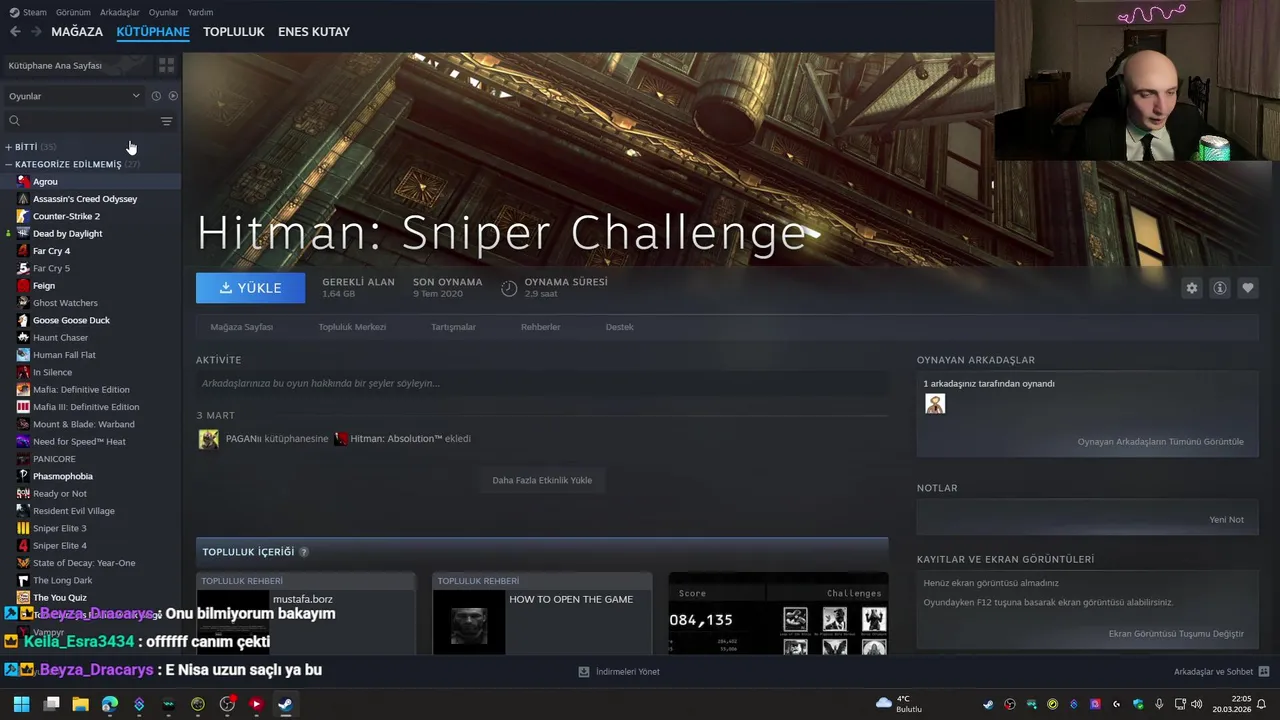Go back with the navigation arrow
This screenshot has height=720, width=1280.
[x=15, y=32]
